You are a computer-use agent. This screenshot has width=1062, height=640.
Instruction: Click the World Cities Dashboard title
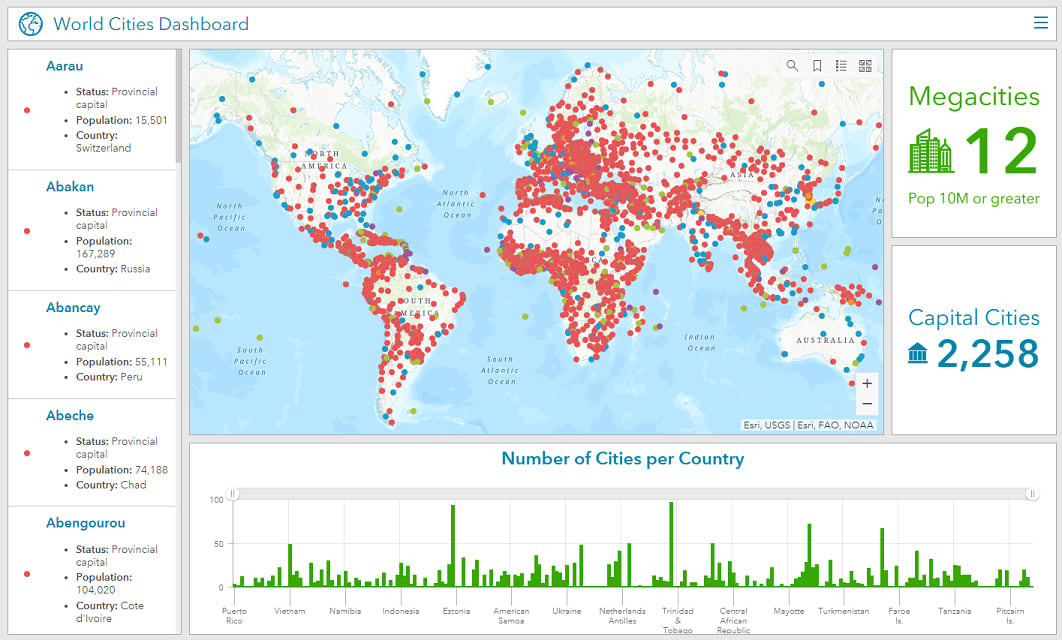(x=150, y=24)
